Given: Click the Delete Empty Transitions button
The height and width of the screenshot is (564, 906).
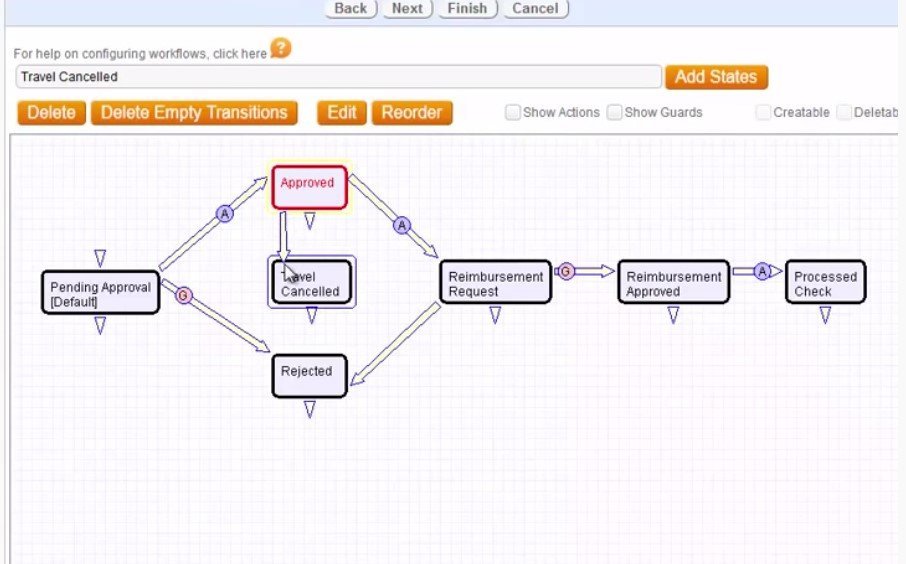Looking at the screenshot, I should (x=194, y=112).
